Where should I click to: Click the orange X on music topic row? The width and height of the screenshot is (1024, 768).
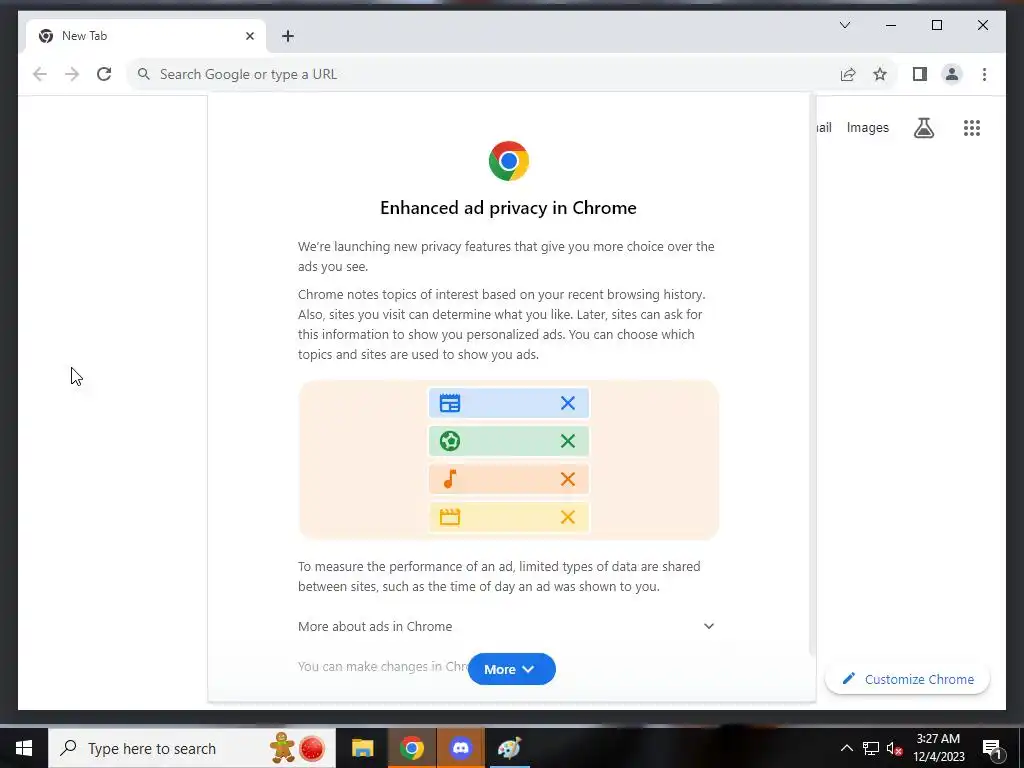pyautogui.click(x=568, y=479)
